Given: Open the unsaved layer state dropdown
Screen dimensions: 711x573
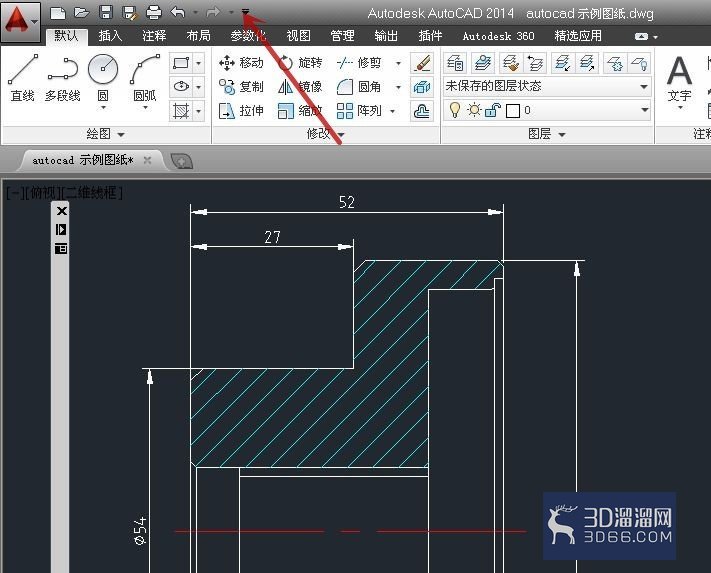Looking at the screenshot, I should (x=547, y=86).
